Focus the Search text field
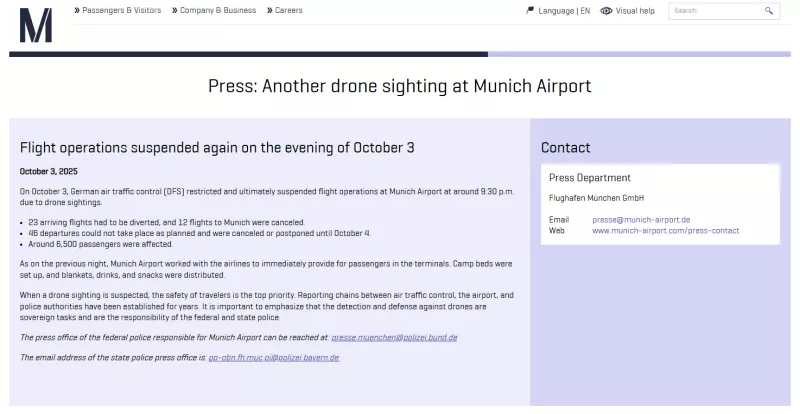 click(x=714, y=11)
